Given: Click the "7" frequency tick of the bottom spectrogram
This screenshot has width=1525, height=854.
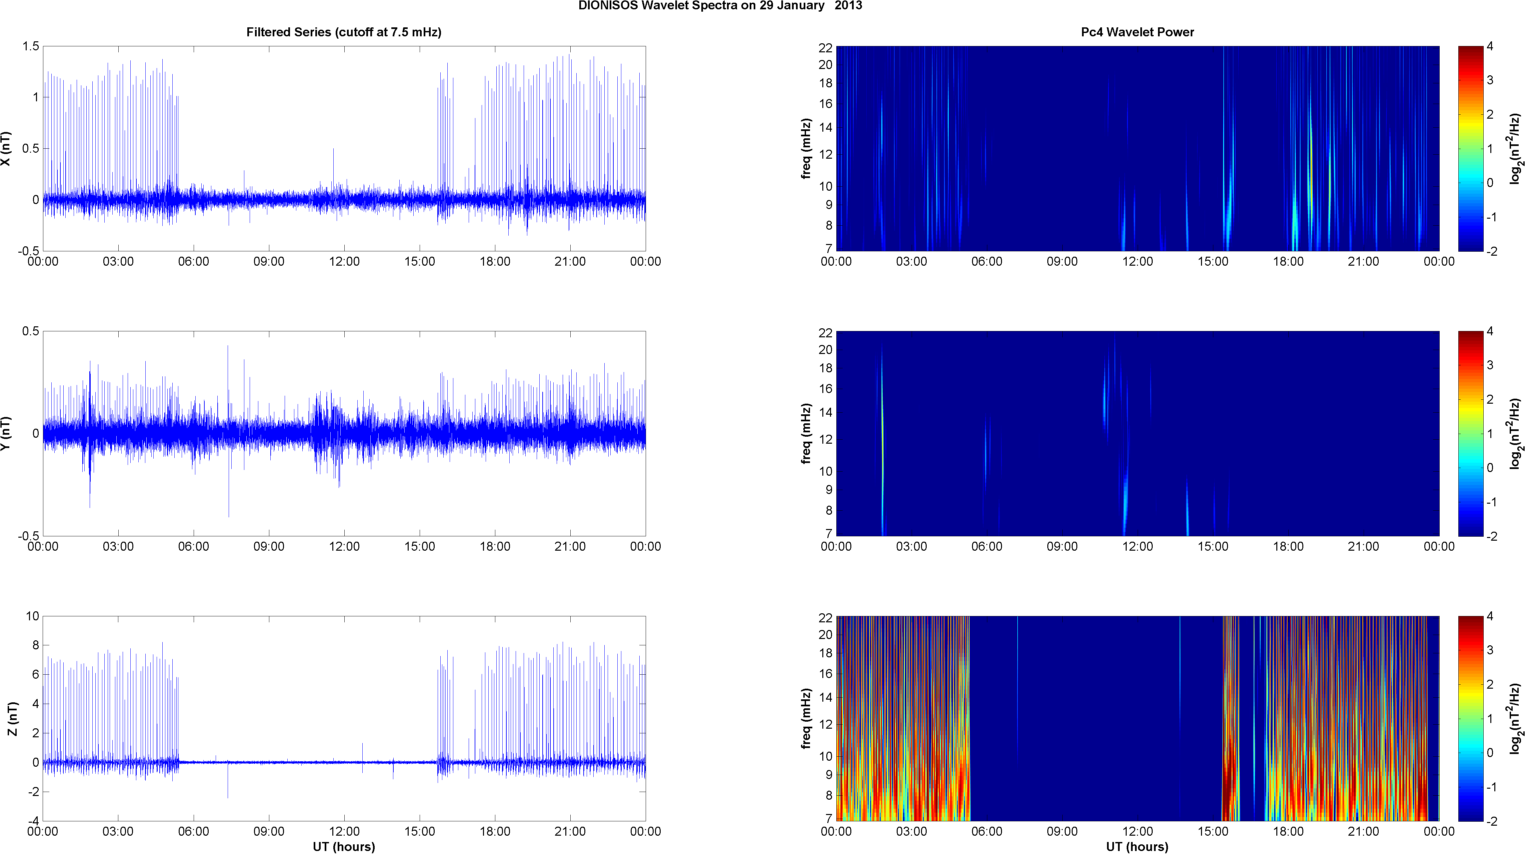Looking at the screenshot, I should point(829,818).
